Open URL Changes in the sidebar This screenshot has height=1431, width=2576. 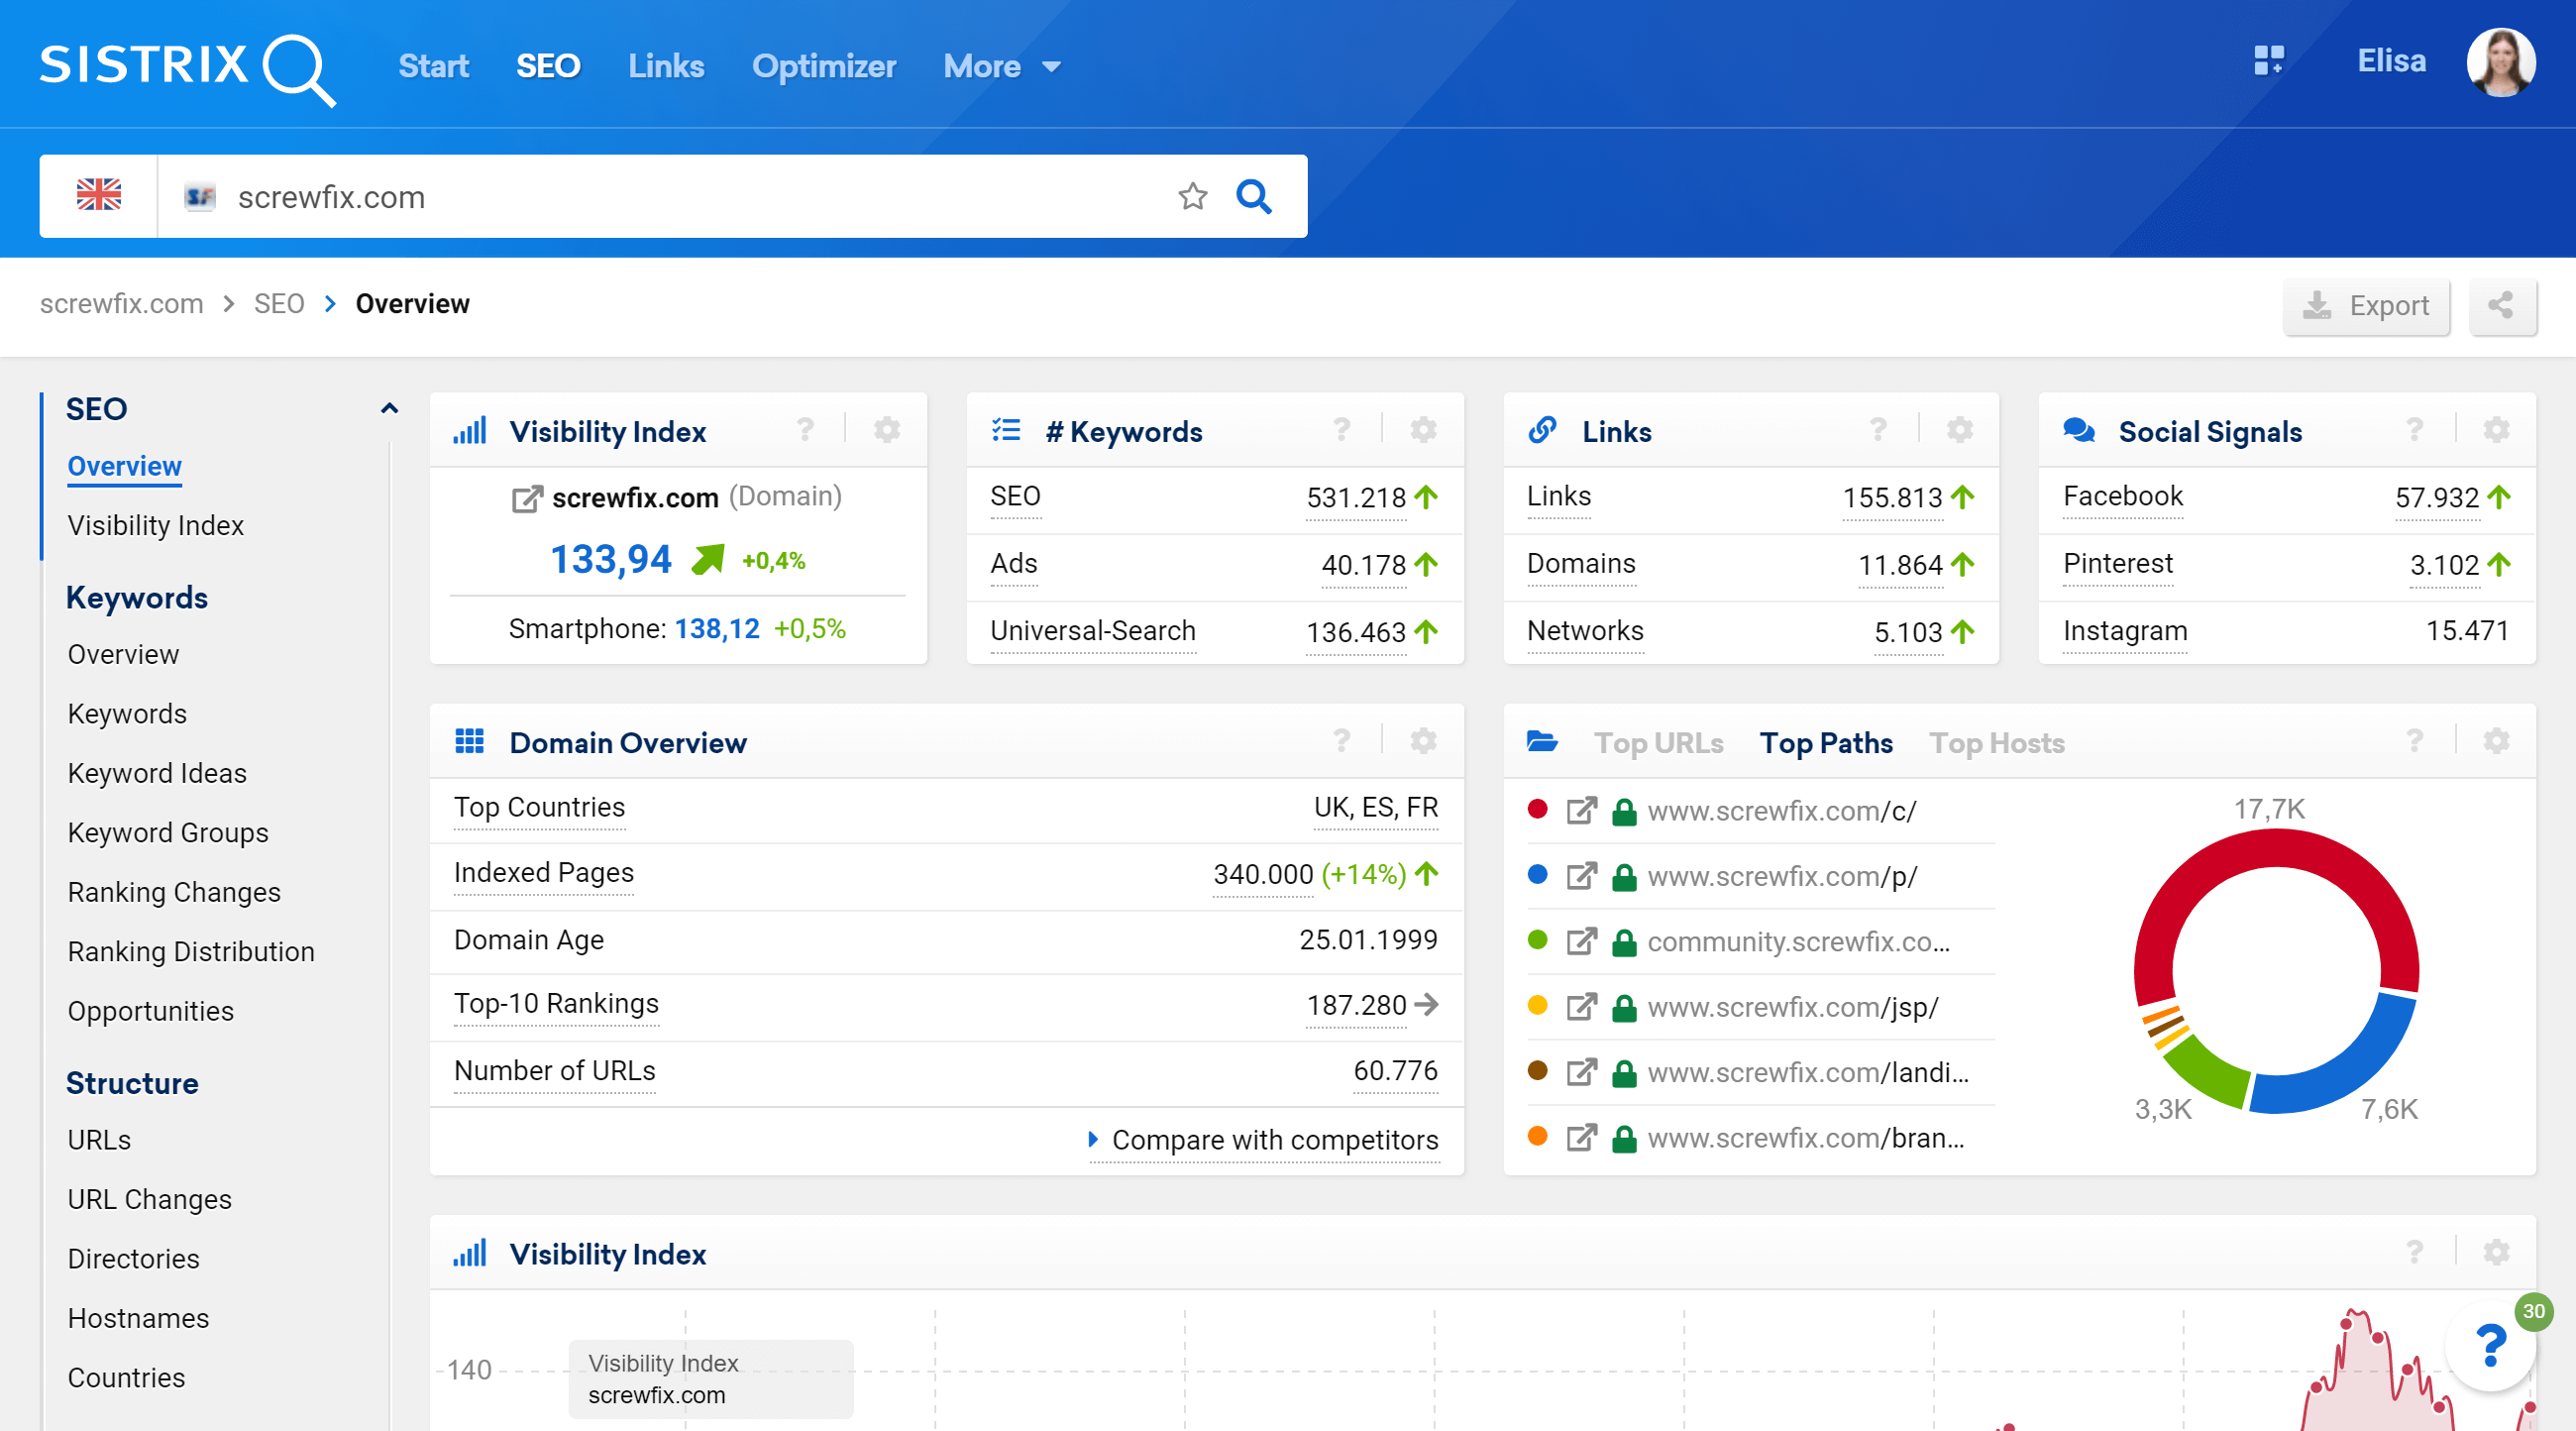pyautogui.click(x=149, y=1199)
